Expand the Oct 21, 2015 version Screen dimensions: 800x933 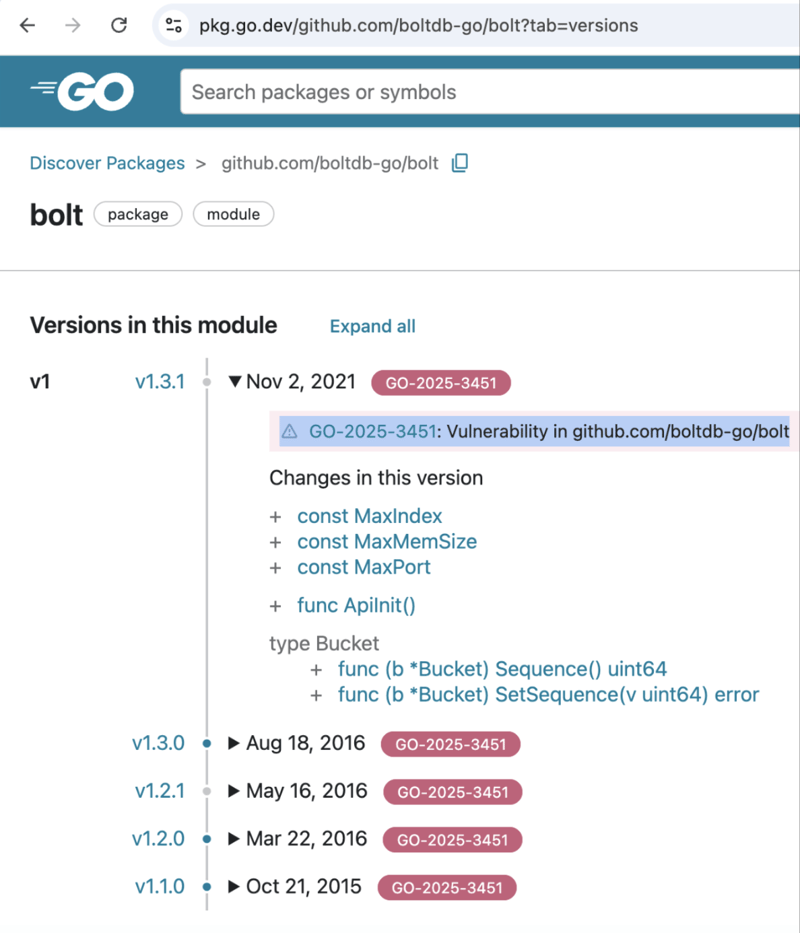coord(234,886)
